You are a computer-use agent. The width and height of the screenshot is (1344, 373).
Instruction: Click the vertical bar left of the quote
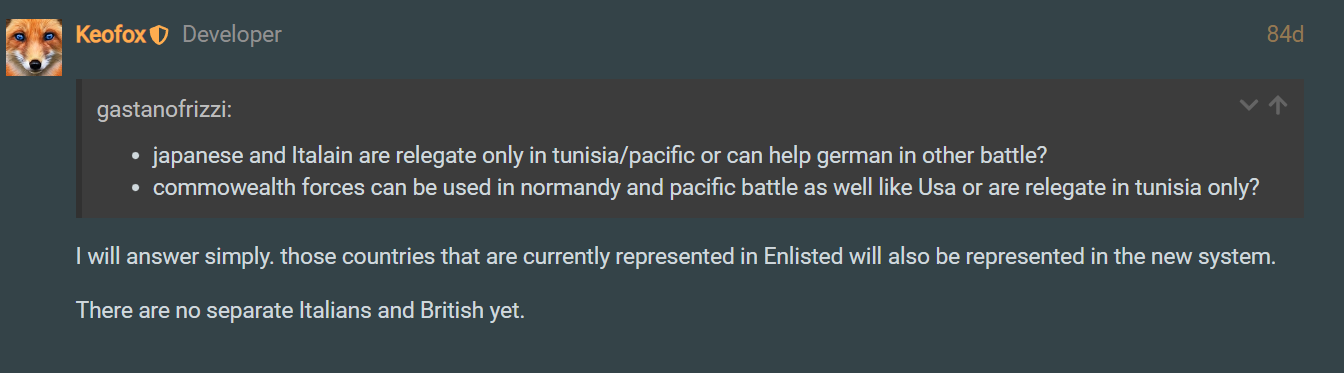pyautogui.click(x=79, y=149)
